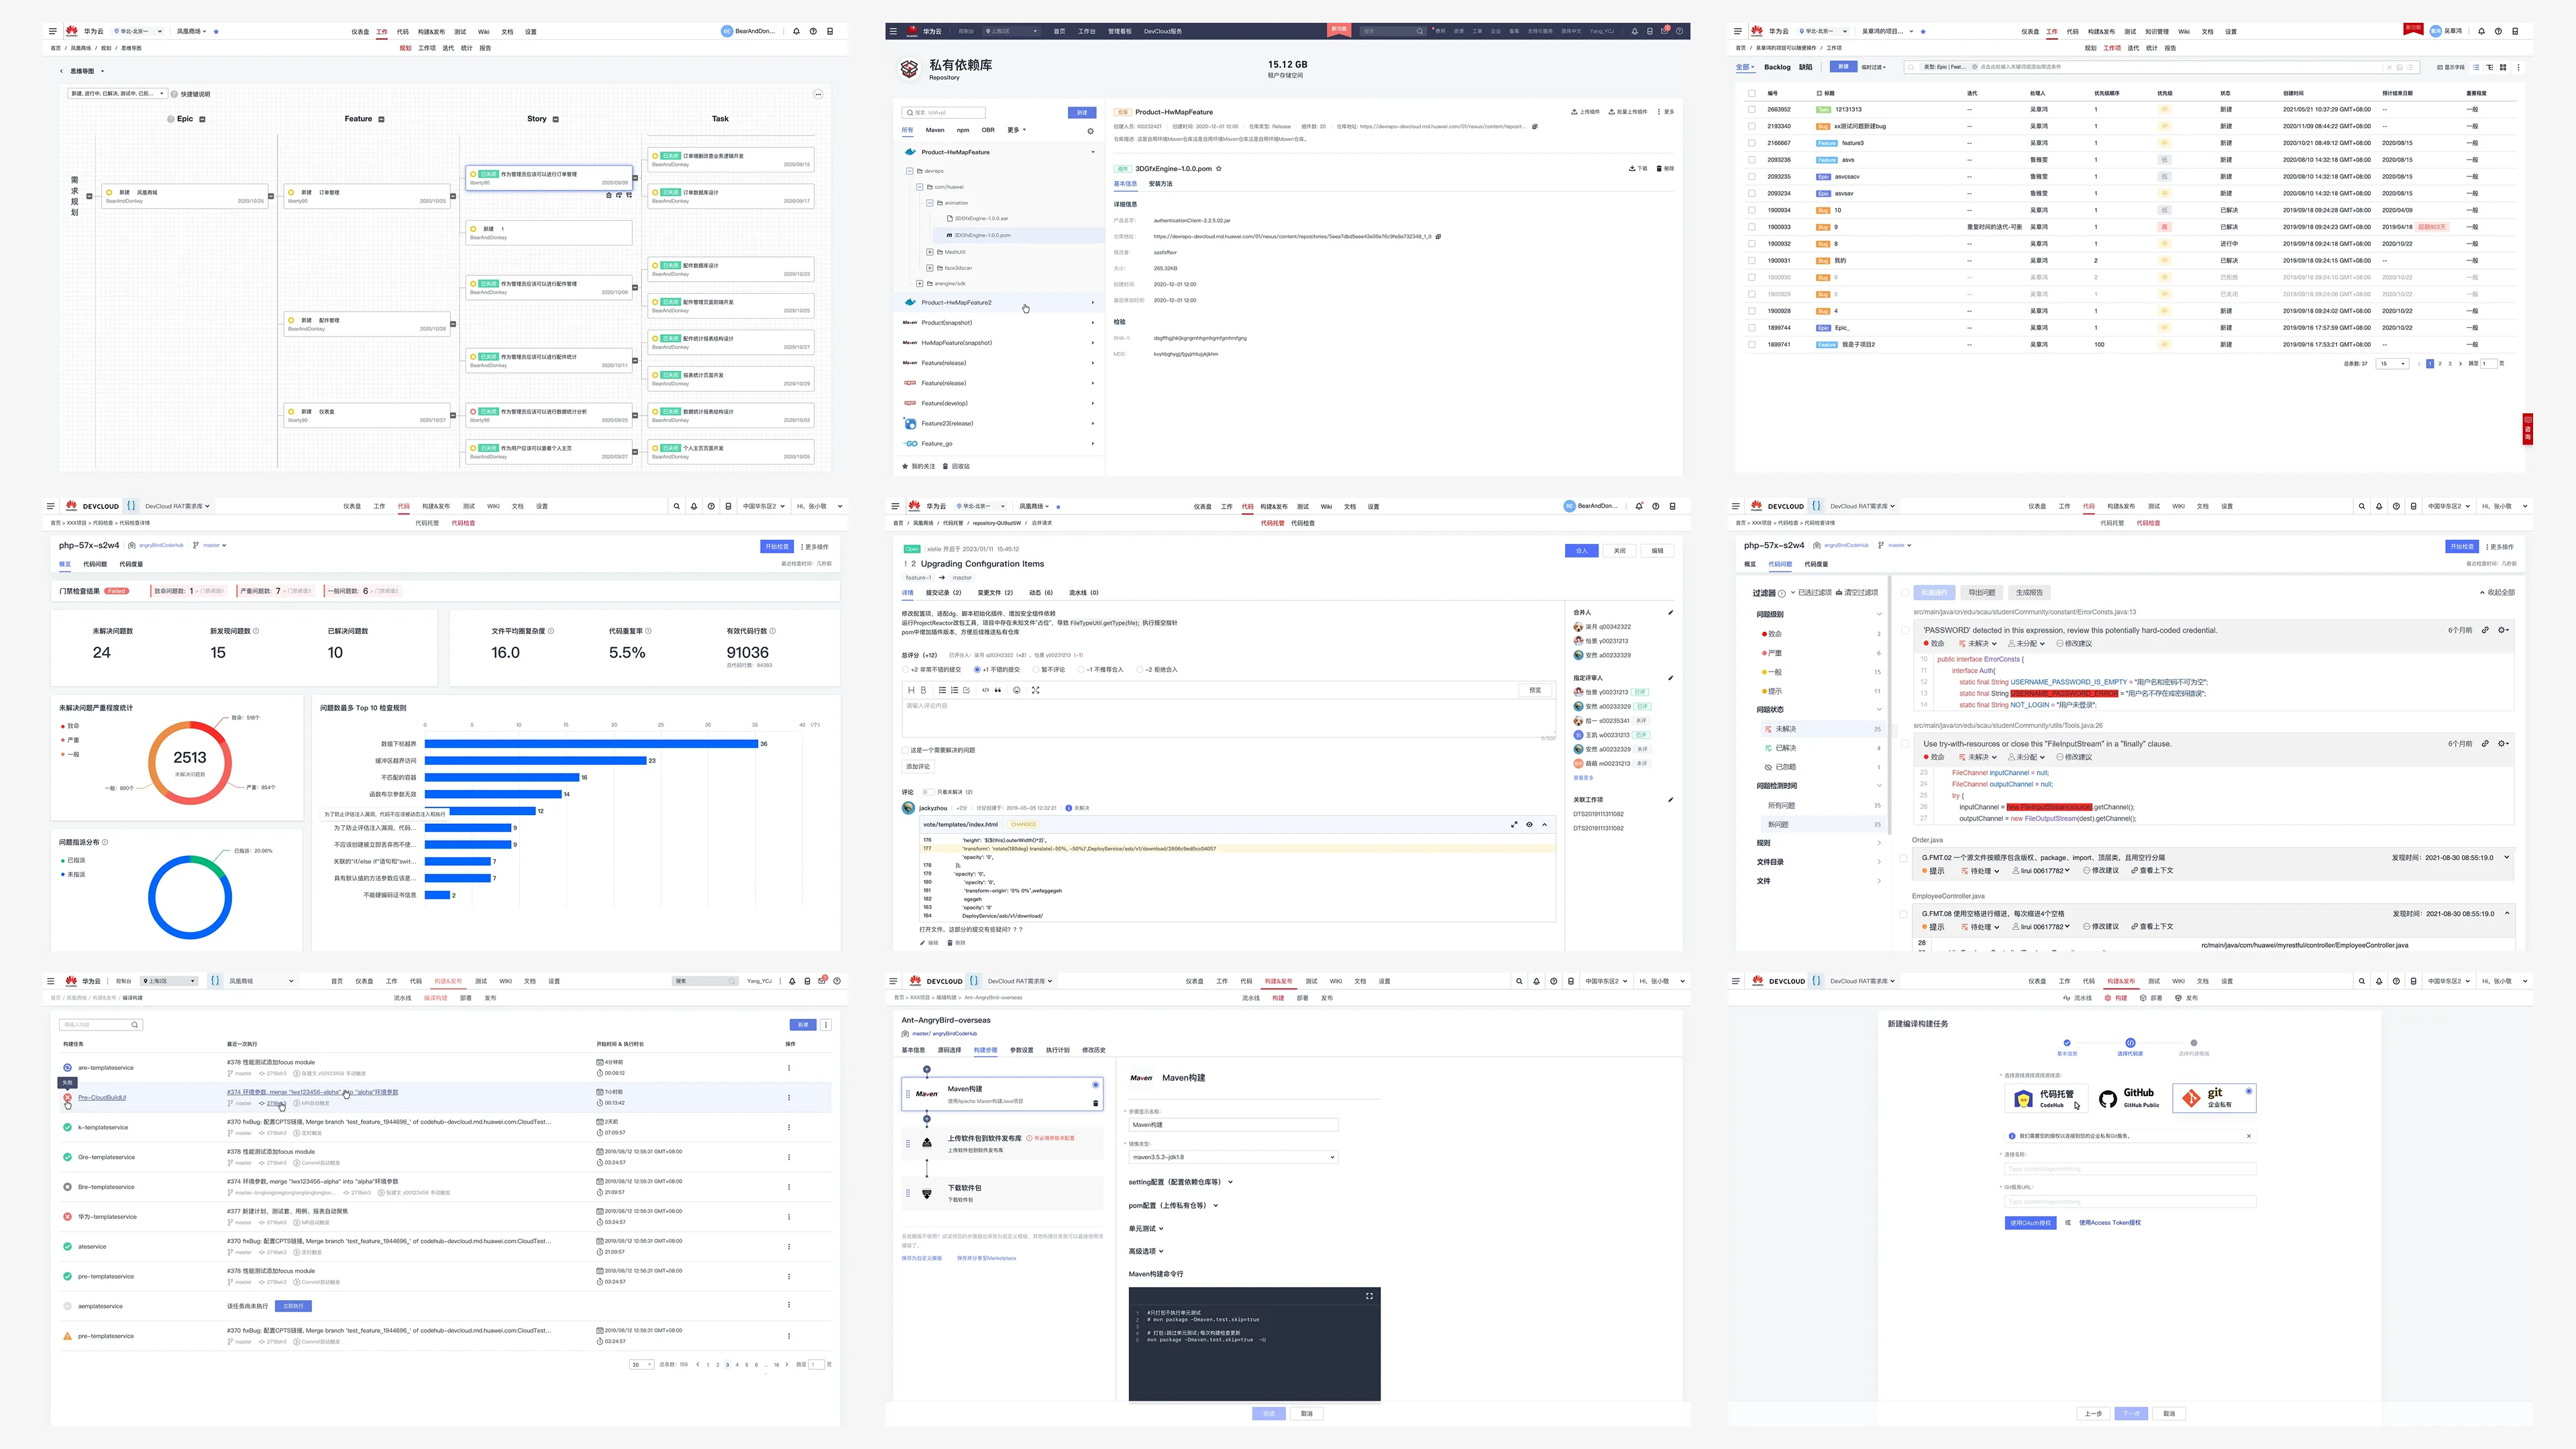Open Pre-CloudBuildUI build task link
The height and width of the screenshot is (1449, 2576).
point(102,1098)
